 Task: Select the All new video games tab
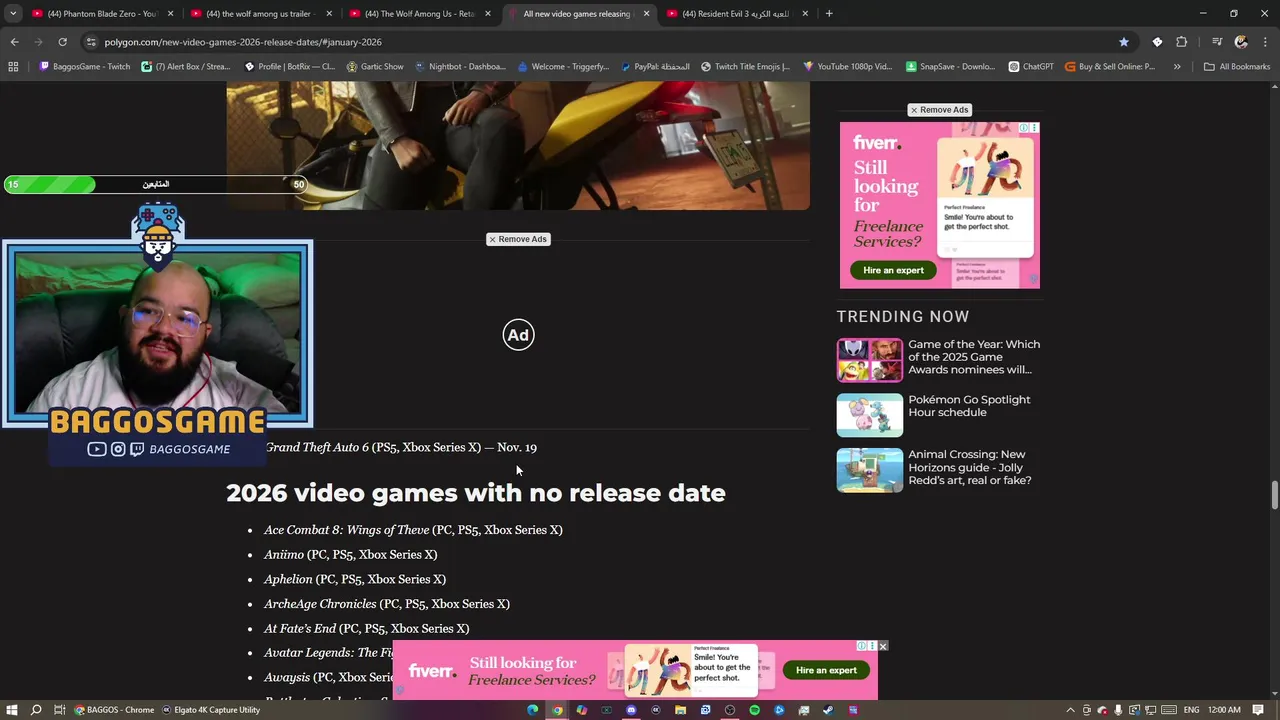(x=577, y=14)
